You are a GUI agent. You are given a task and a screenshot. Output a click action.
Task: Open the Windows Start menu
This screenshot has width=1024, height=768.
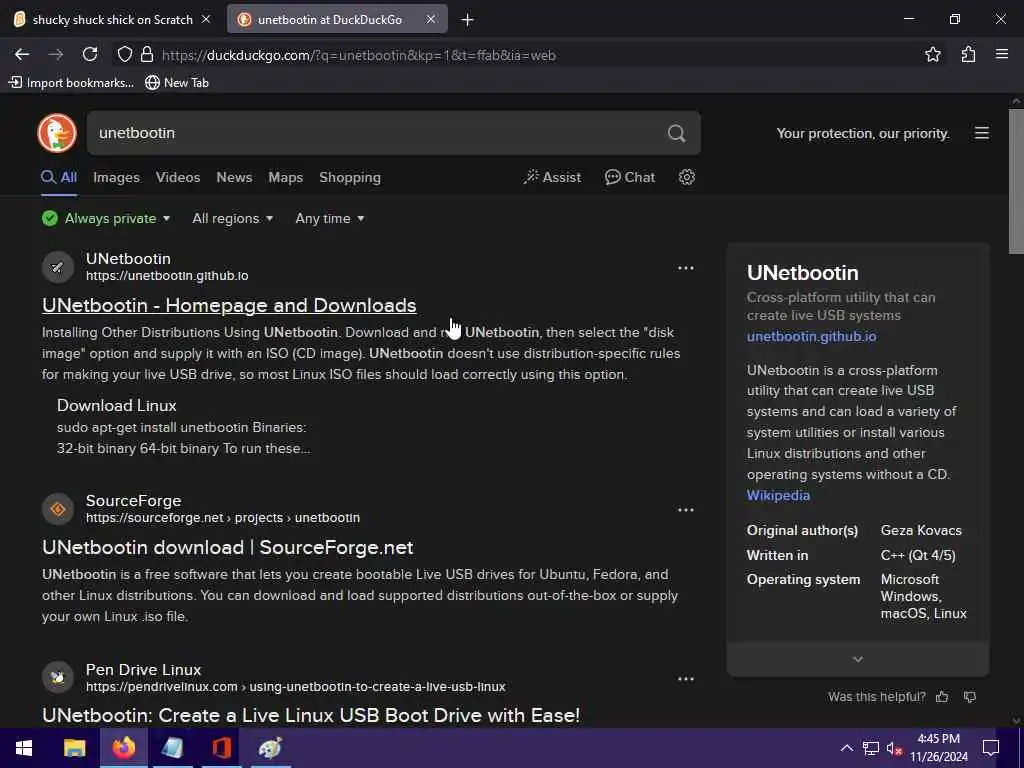(24, 748)
